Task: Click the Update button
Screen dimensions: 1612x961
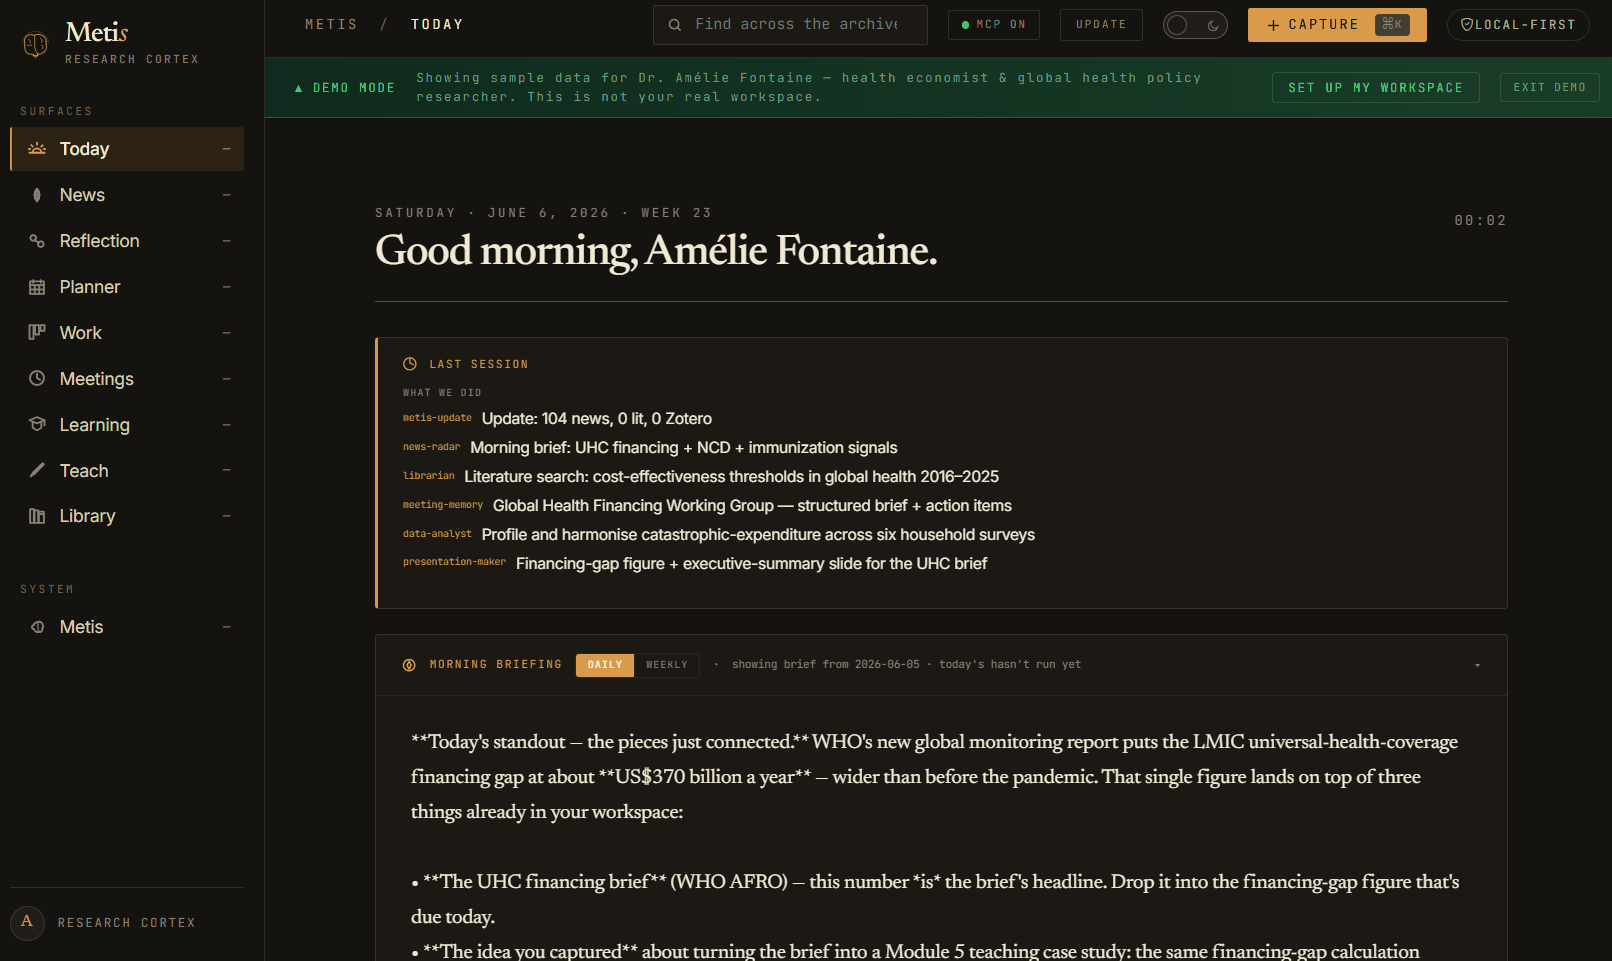Action: (x=1101, y=25)
